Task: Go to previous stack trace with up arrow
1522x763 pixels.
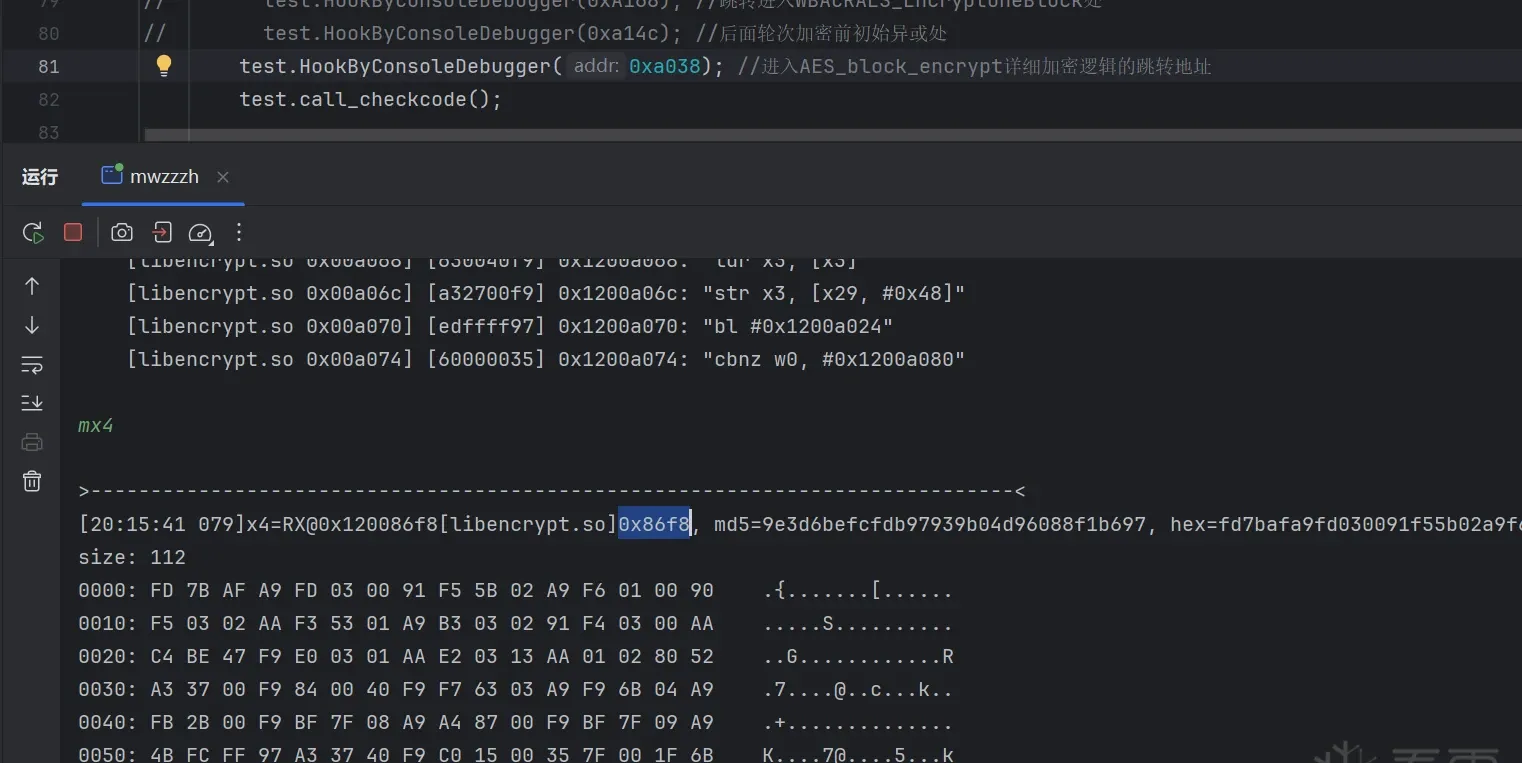Action: (x=32, y=287)
